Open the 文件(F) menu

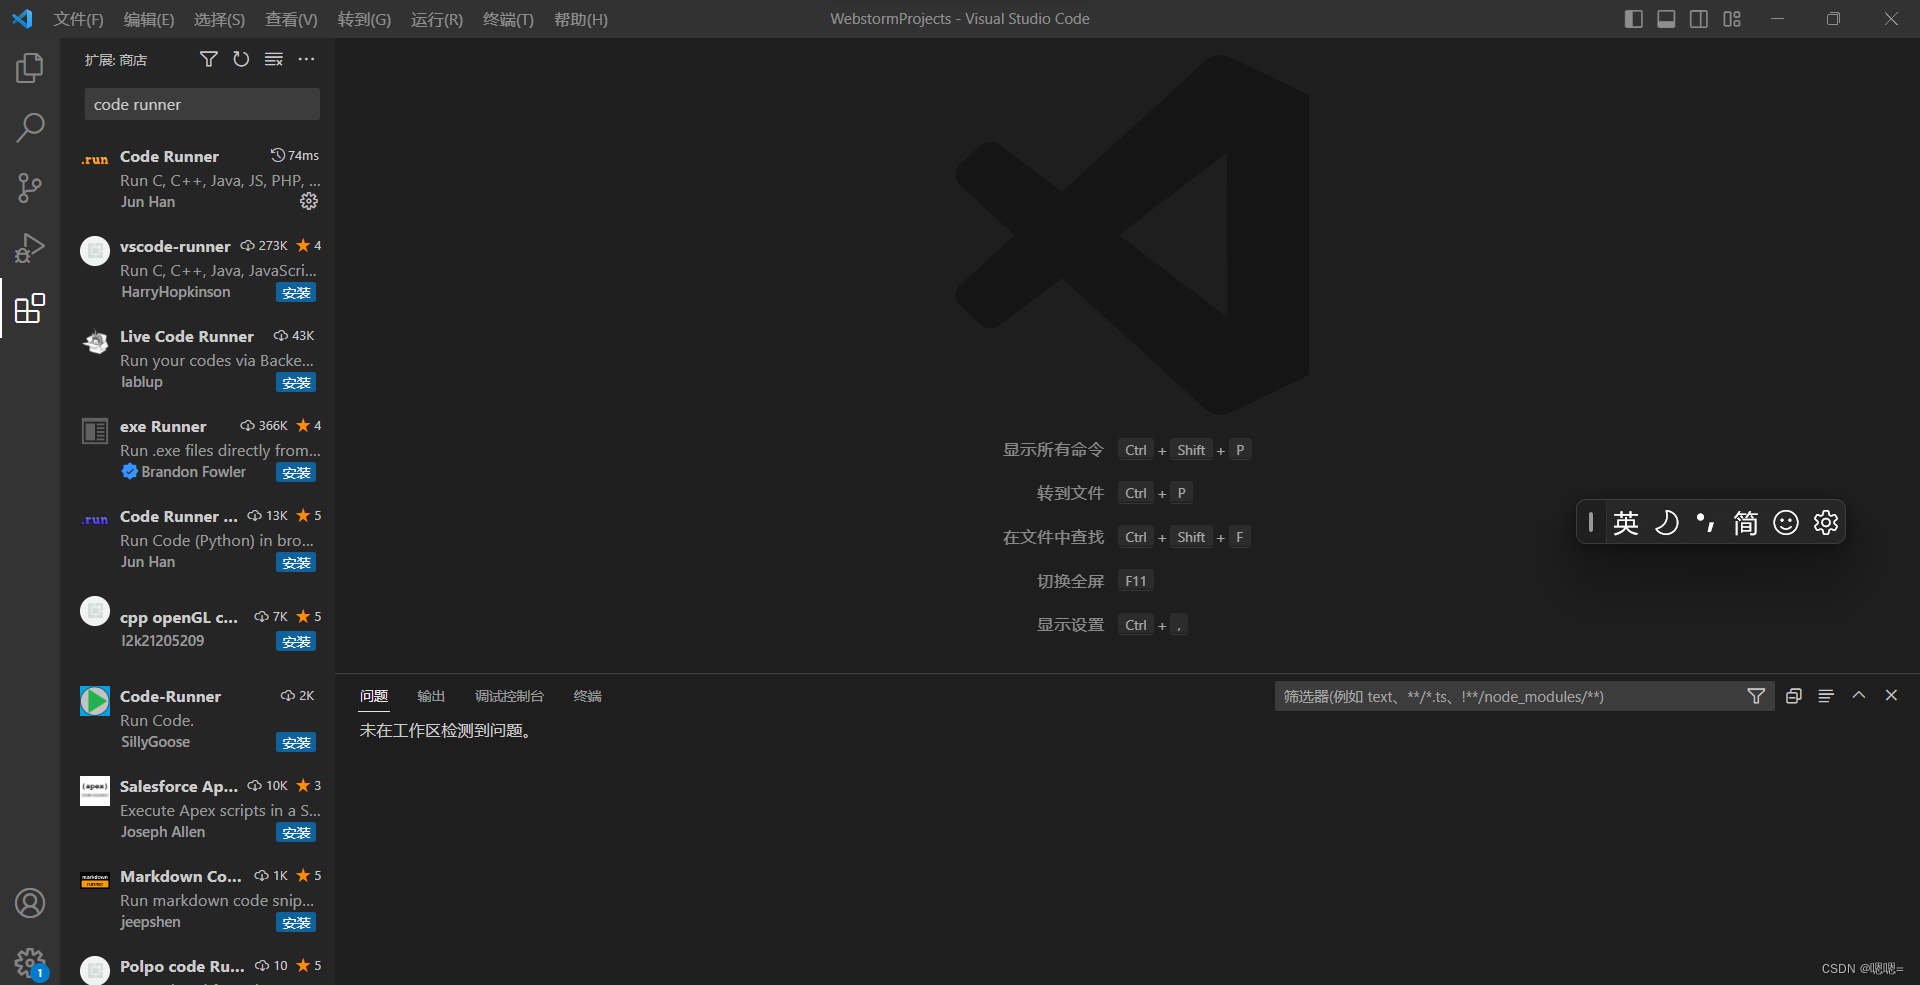point(79,19)
